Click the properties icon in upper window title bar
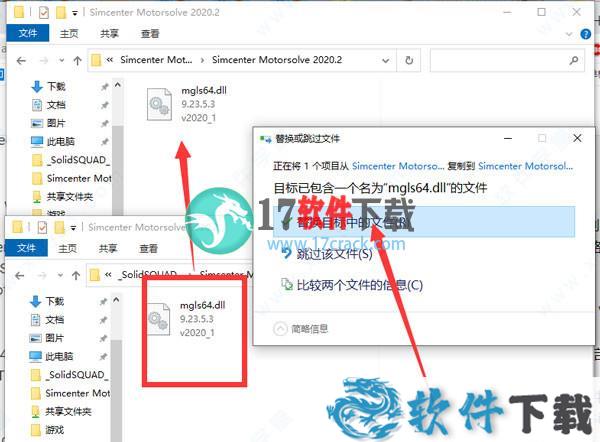Screen dimensions: 600x442 tap(44, 13)
